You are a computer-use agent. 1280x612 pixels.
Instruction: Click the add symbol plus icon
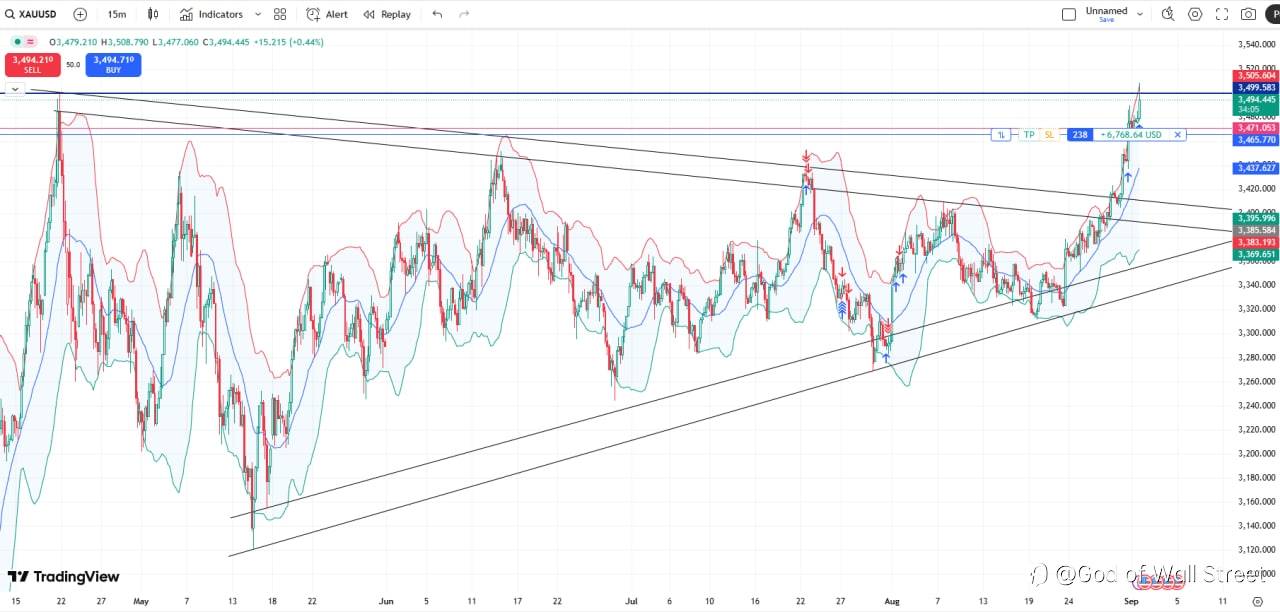click(x=80, y=14)
